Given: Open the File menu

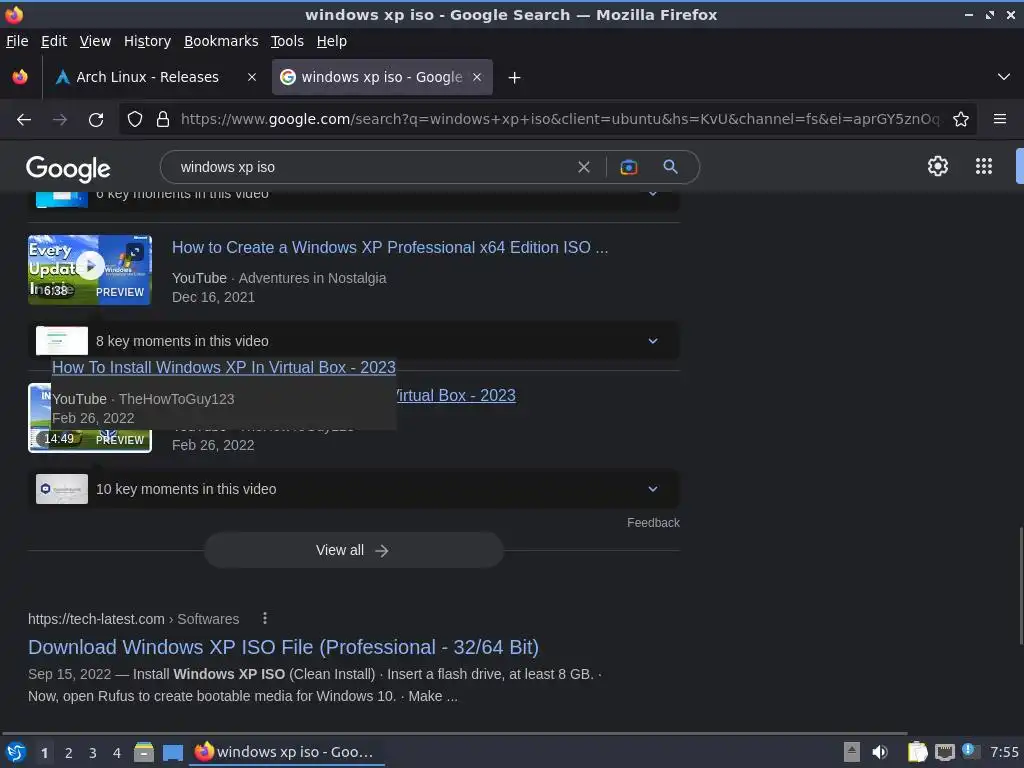Looking at the screenshot, I should pyautogui.click(x=17, y=41).
